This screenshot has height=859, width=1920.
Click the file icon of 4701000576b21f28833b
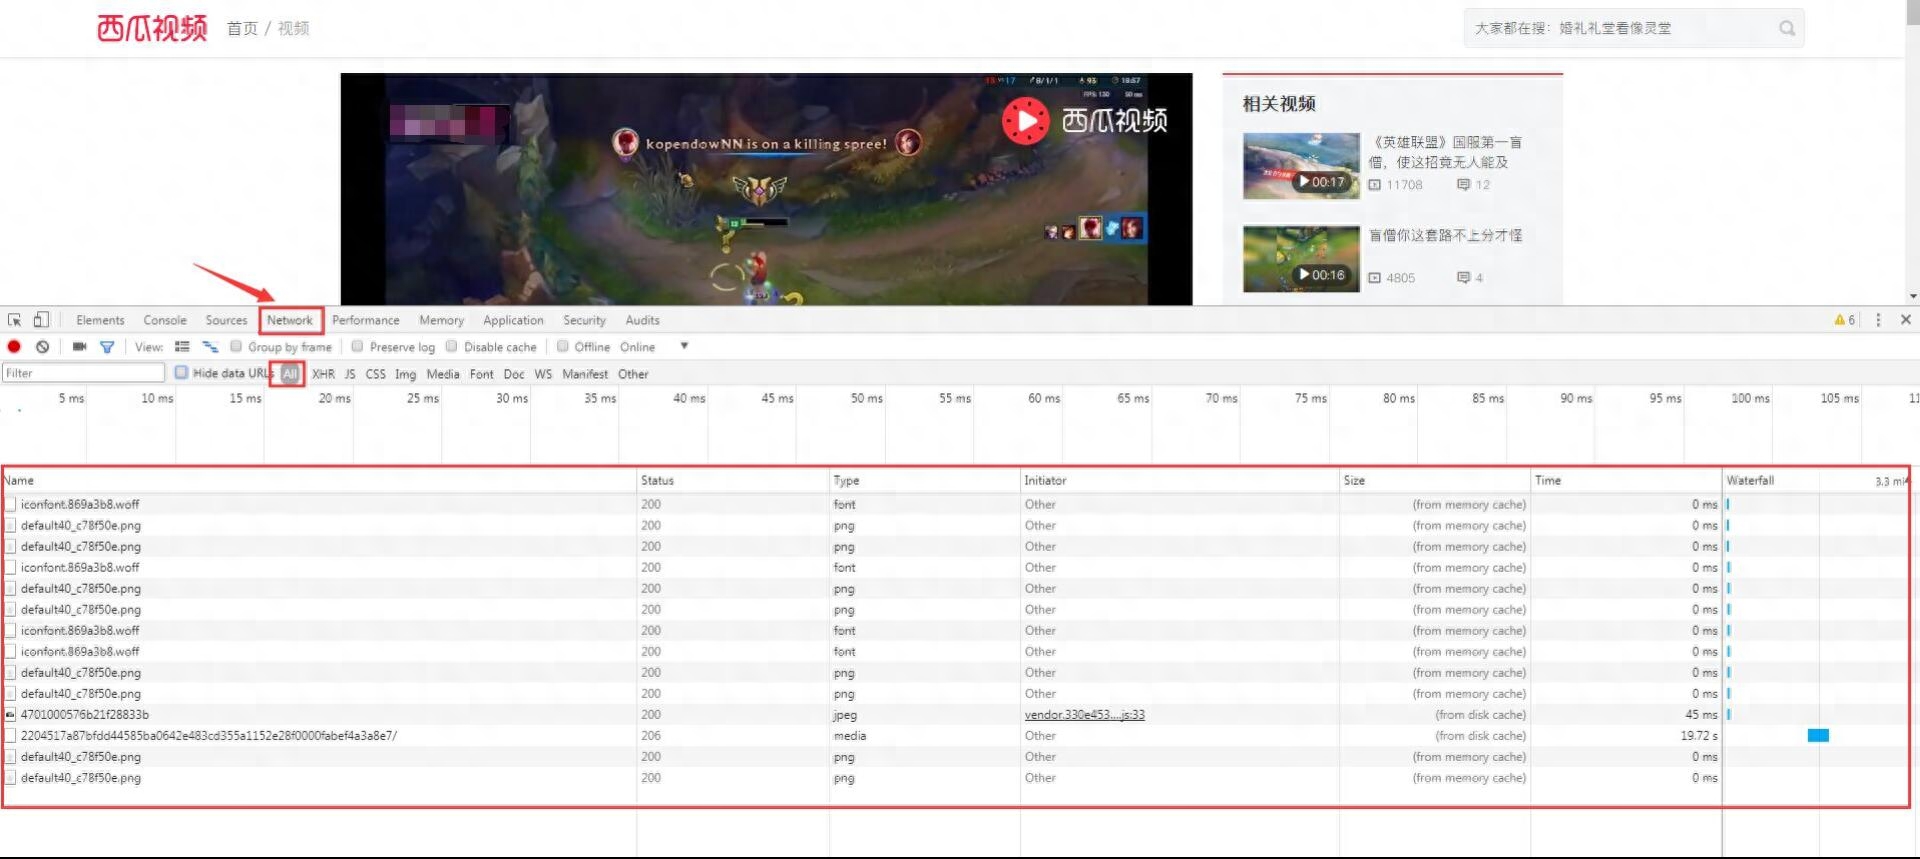point(10,715)
